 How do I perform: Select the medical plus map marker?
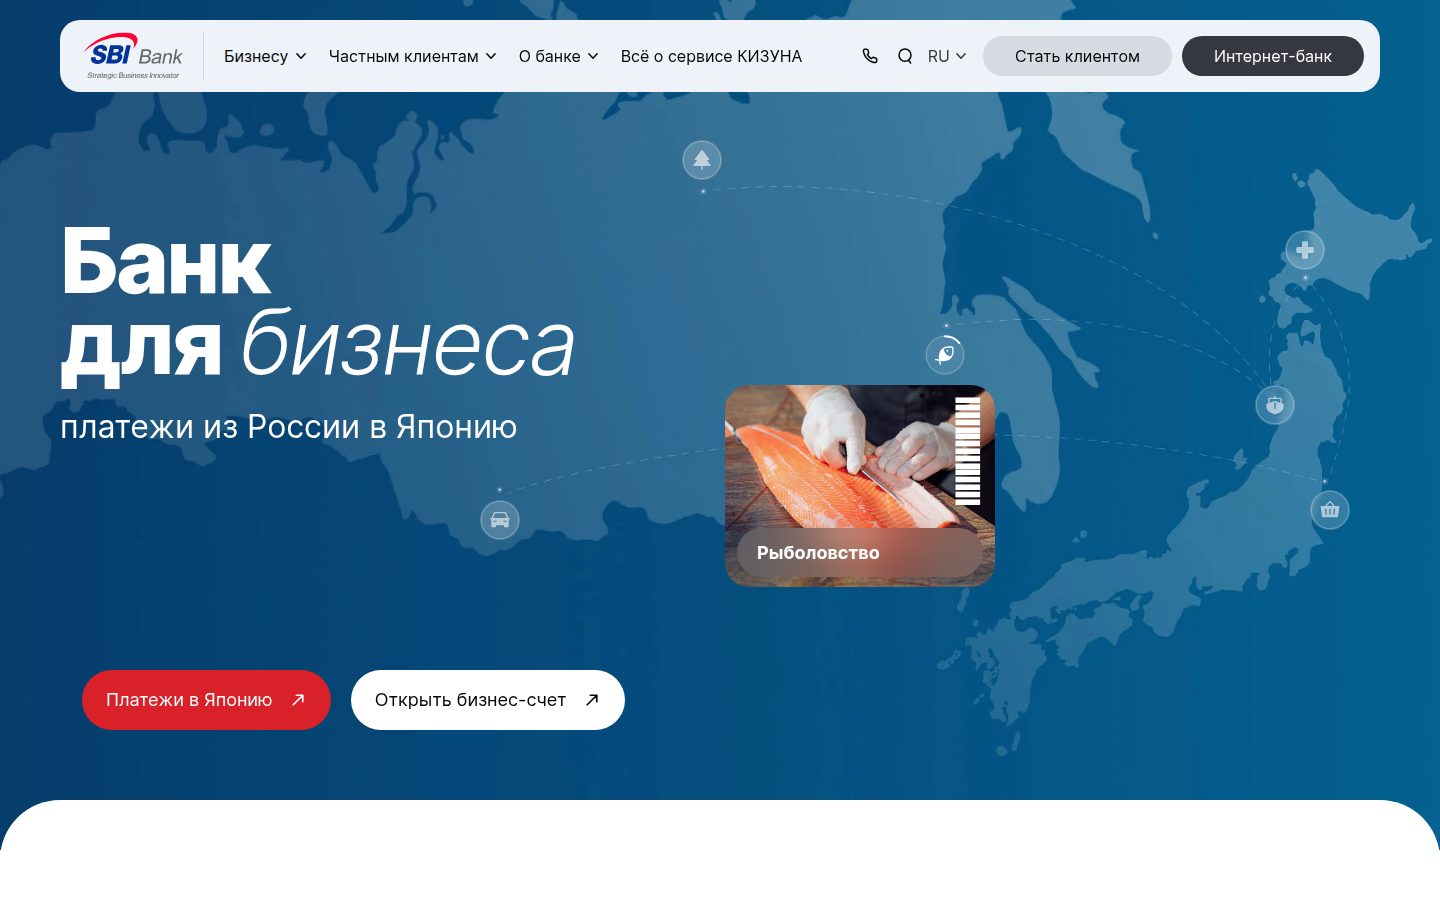1305,250
